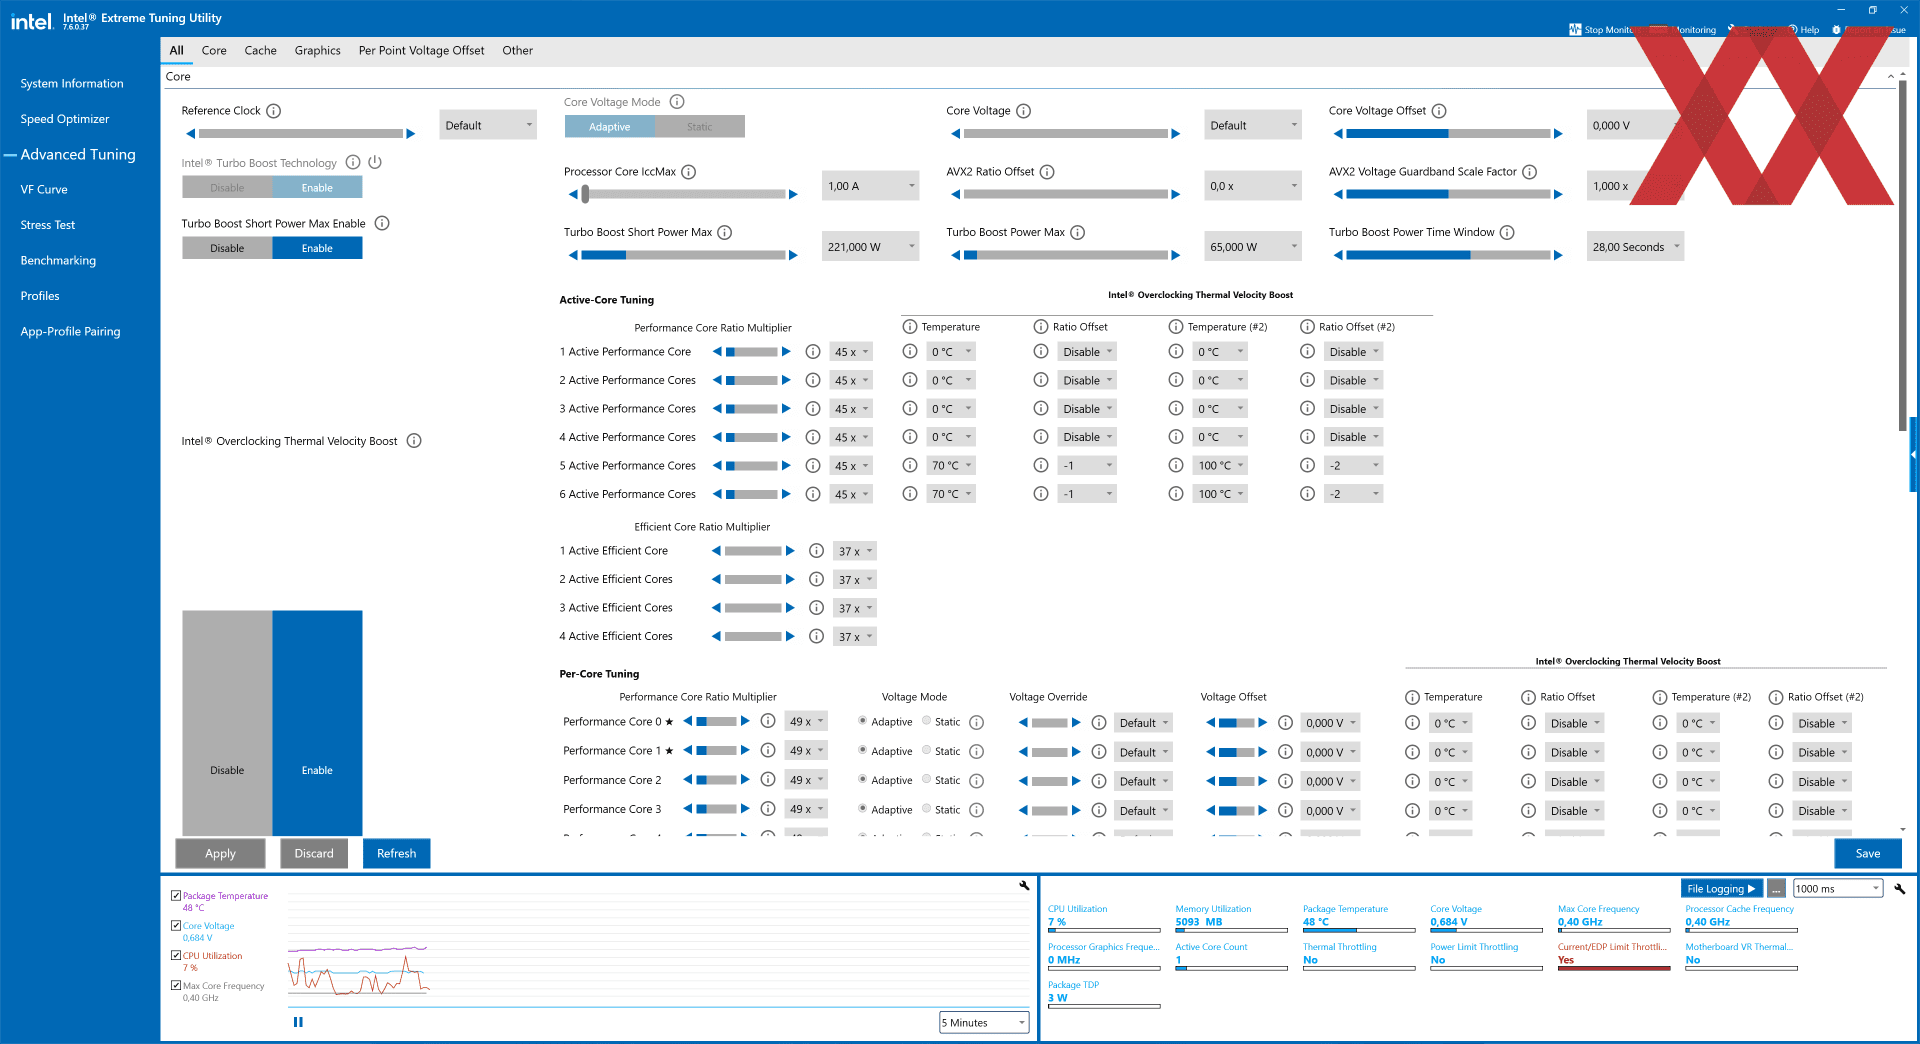This screenshot has height=1044, width=1920.
Task: Switch to the Cache tab
Action: point(260,50)
